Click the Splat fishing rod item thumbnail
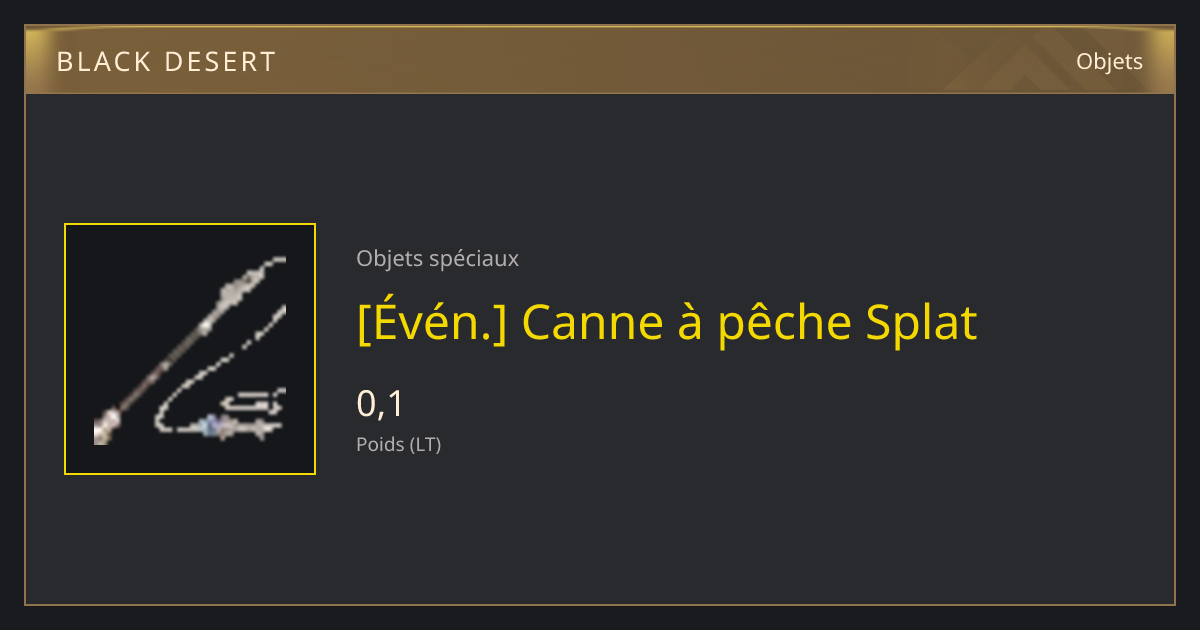This screenshot has width=1200, height=630. click(x=190, y=349)
